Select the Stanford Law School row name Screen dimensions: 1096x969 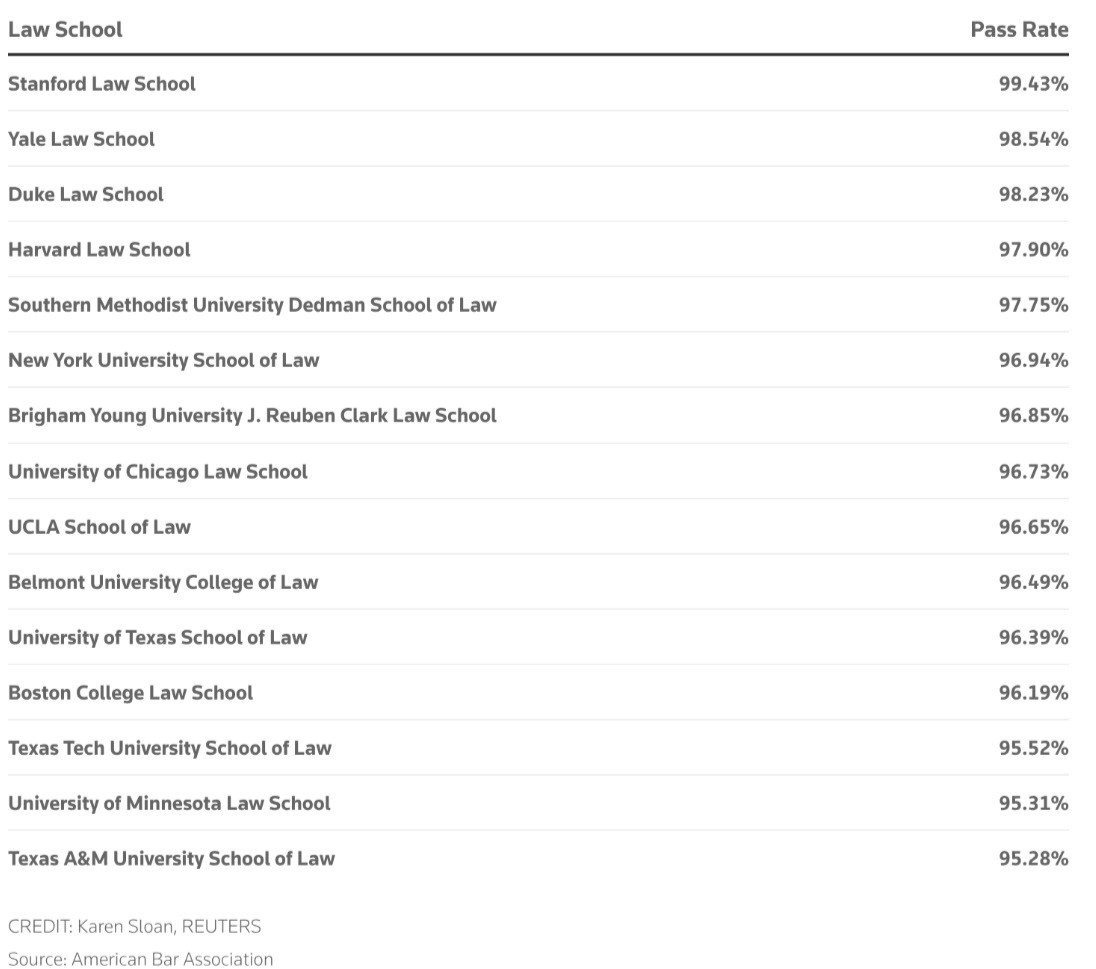pos(102,84)
